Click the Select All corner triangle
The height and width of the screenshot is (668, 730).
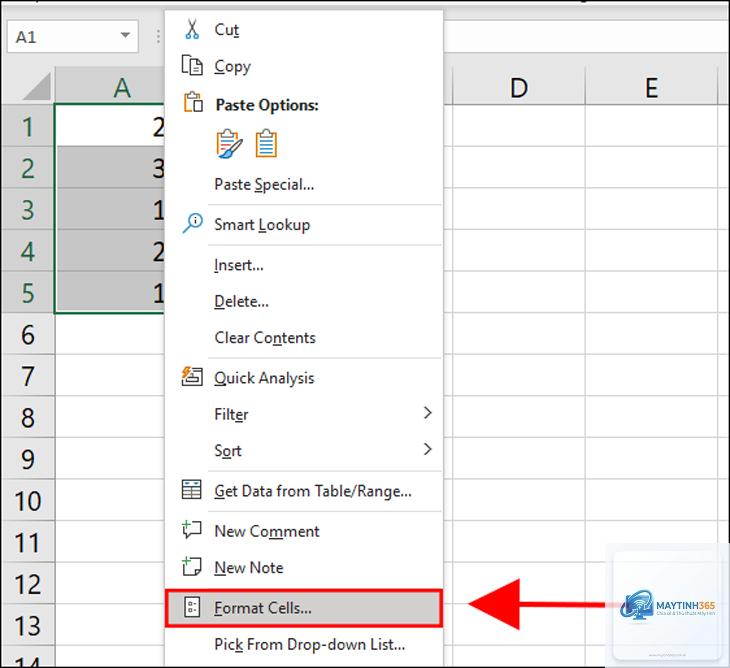(x=36, y=87)
